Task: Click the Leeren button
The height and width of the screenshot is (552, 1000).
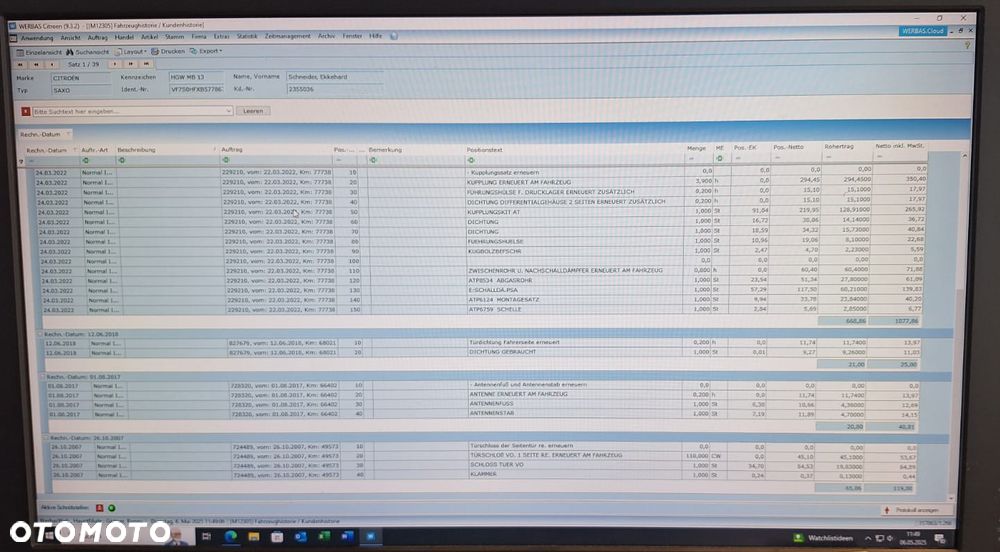Action: [253, 111]
